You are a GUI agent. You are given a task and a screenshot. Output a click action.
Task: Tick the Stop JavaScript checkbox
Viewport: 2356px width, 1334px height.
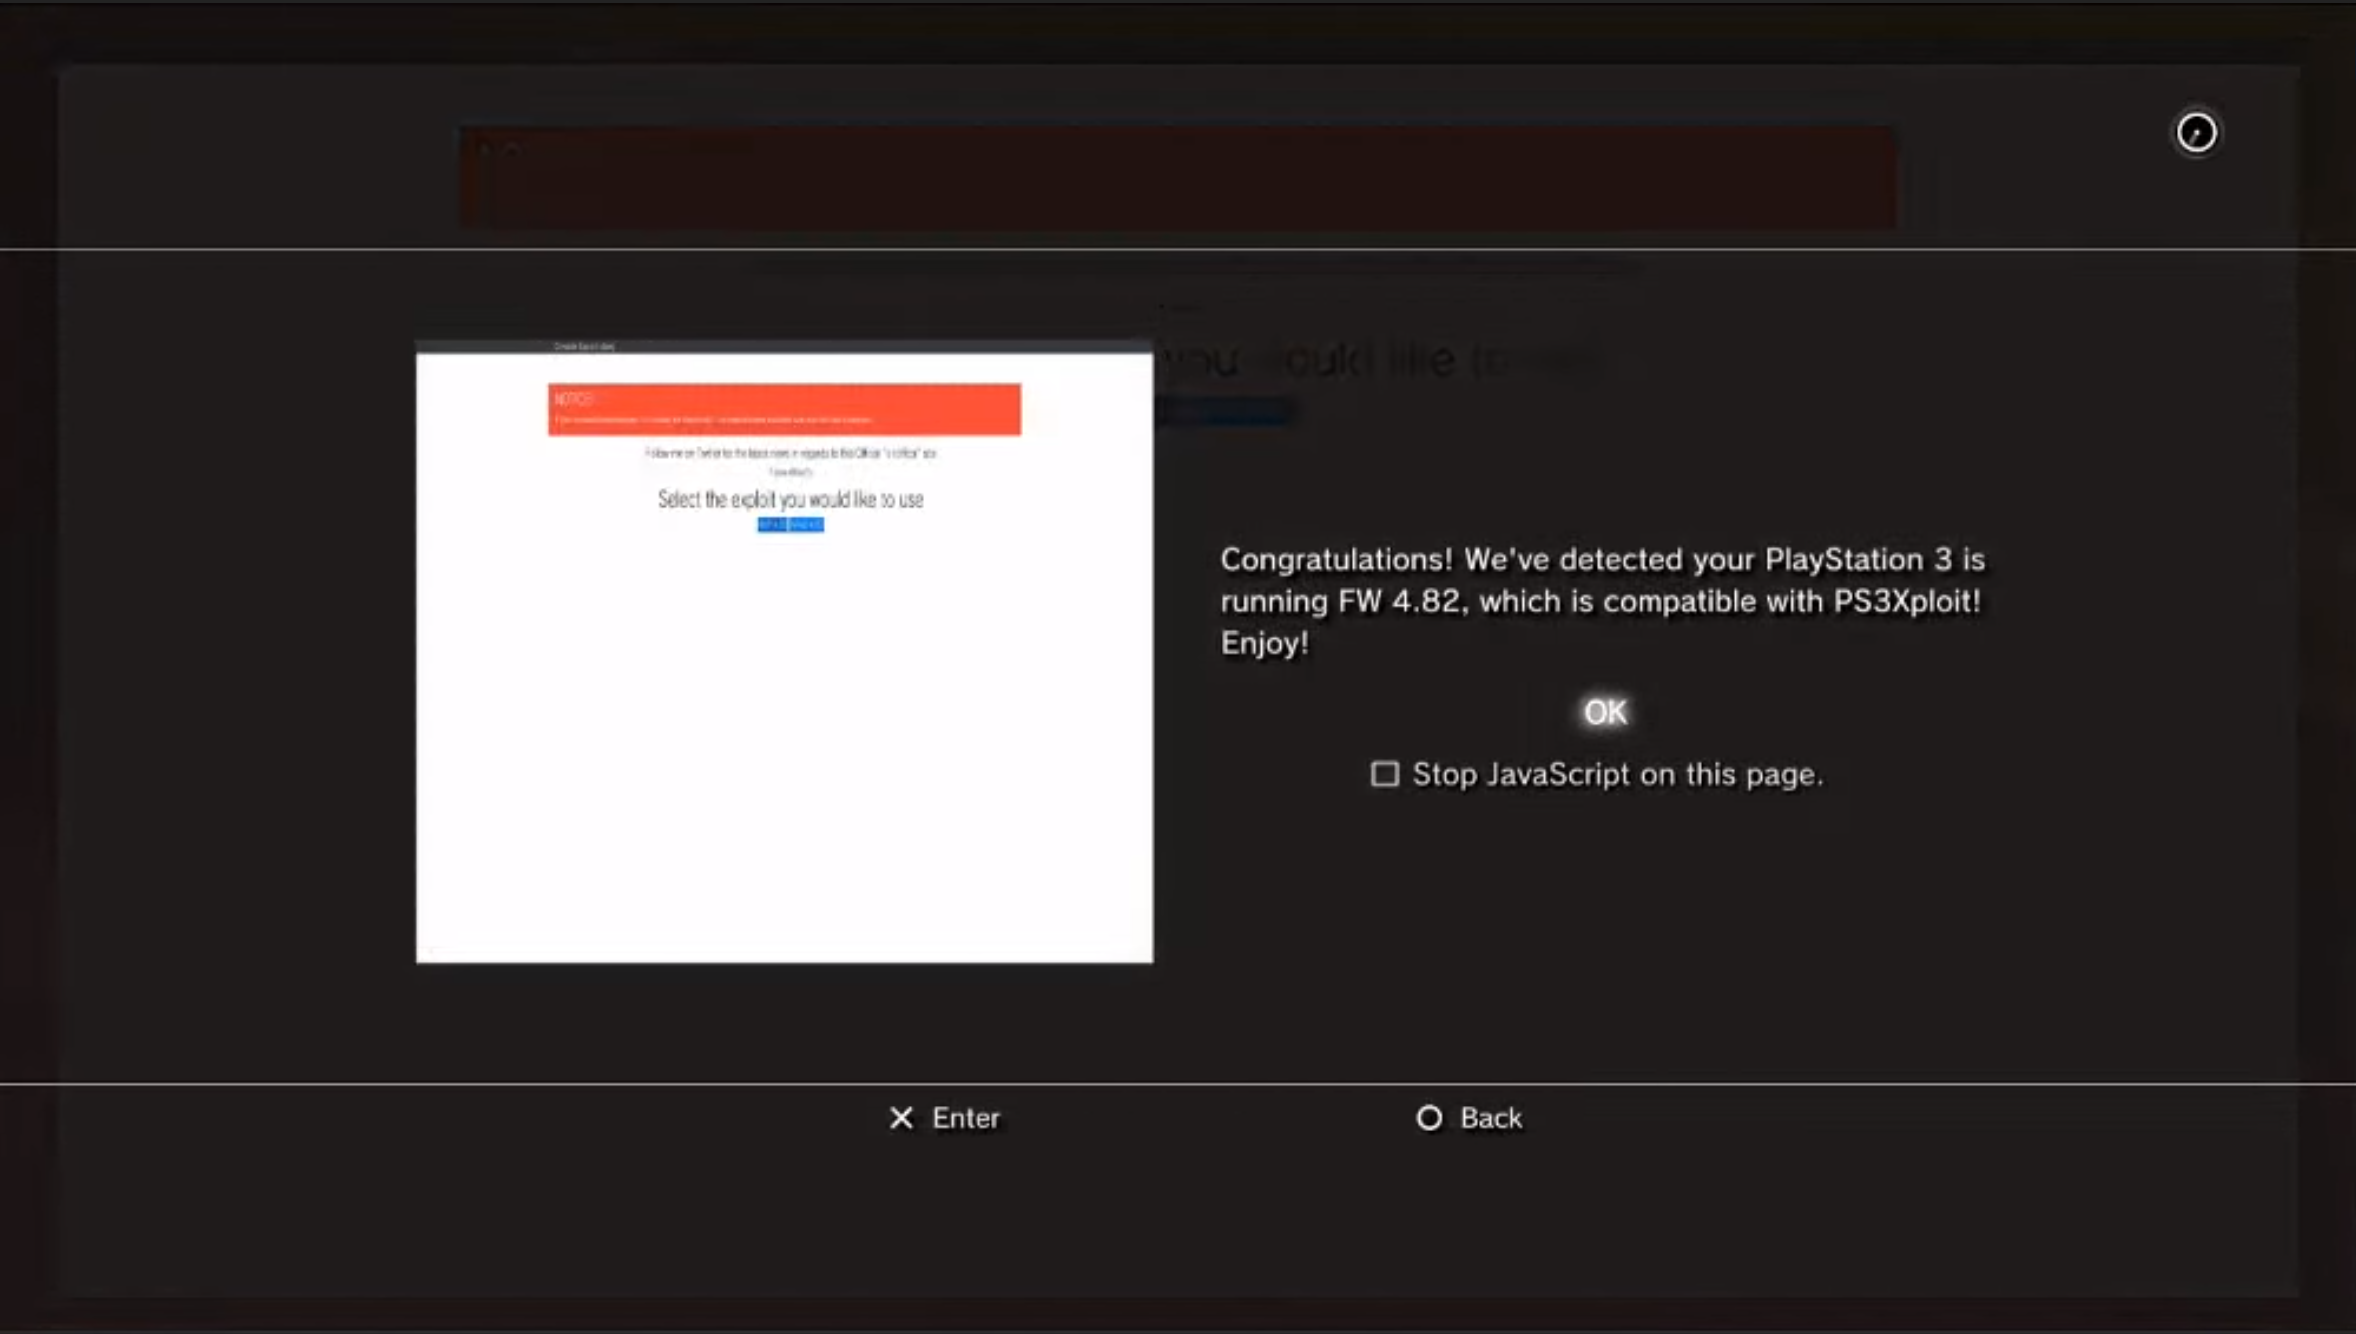pyautogui.click(x=1384, y=774)
